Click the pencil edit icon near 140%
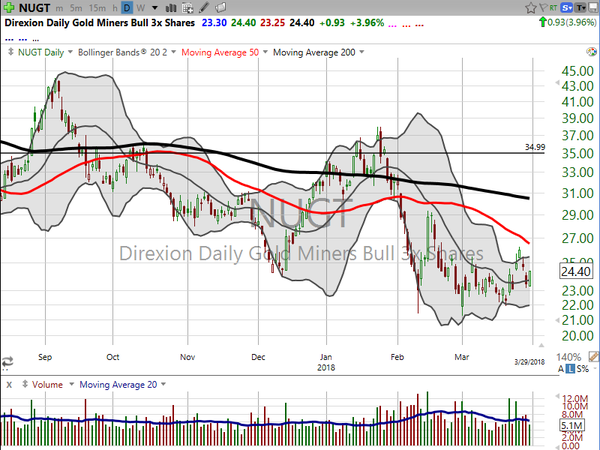Screen dimensions: 600x450 593,357
